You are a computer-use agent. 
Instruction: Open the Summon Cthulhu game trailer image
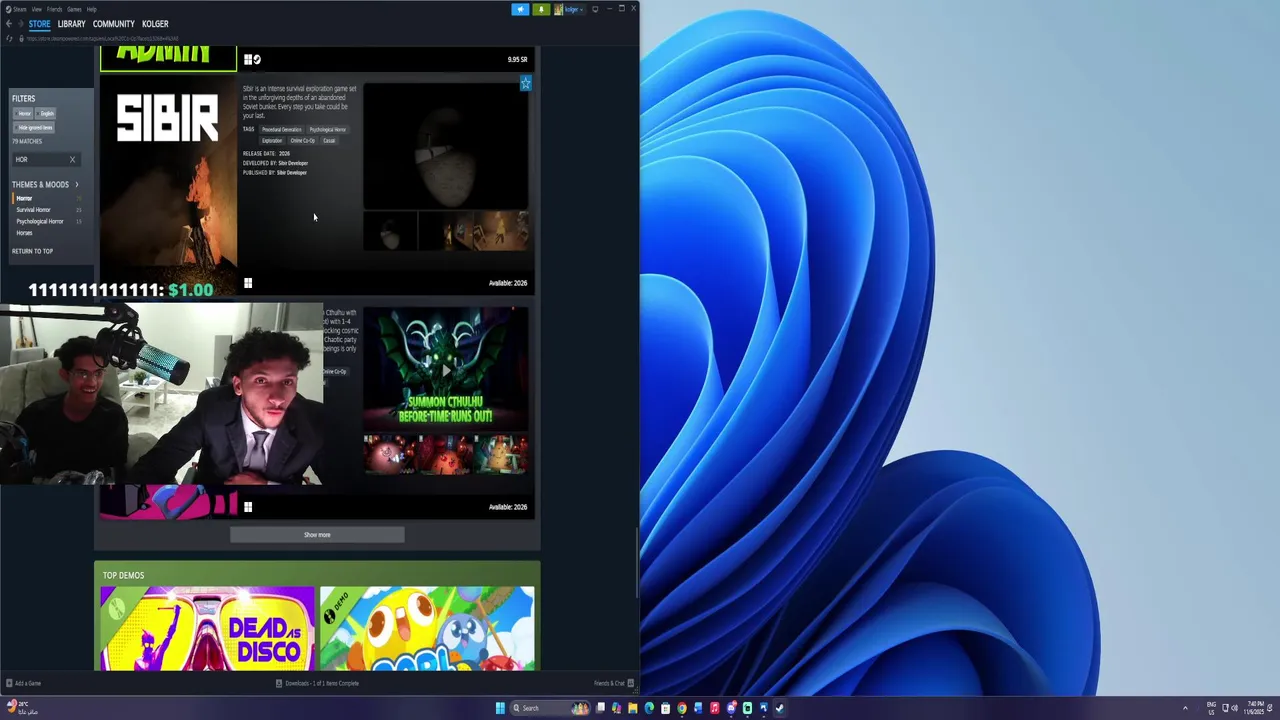click(x=446, y=368)
